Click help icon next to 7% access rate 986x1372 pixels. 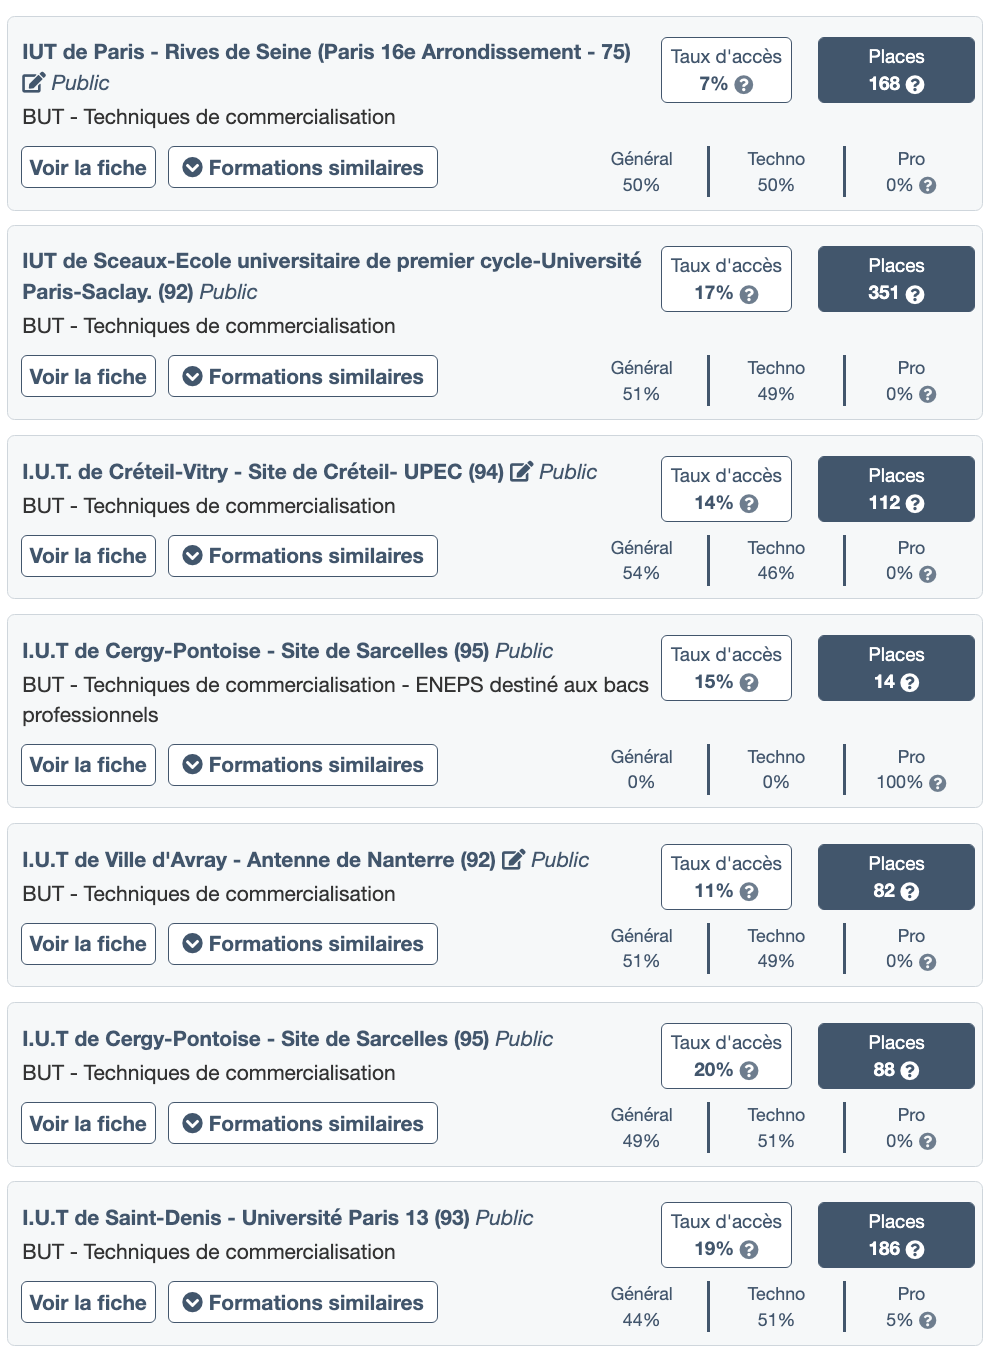[744, 85]
